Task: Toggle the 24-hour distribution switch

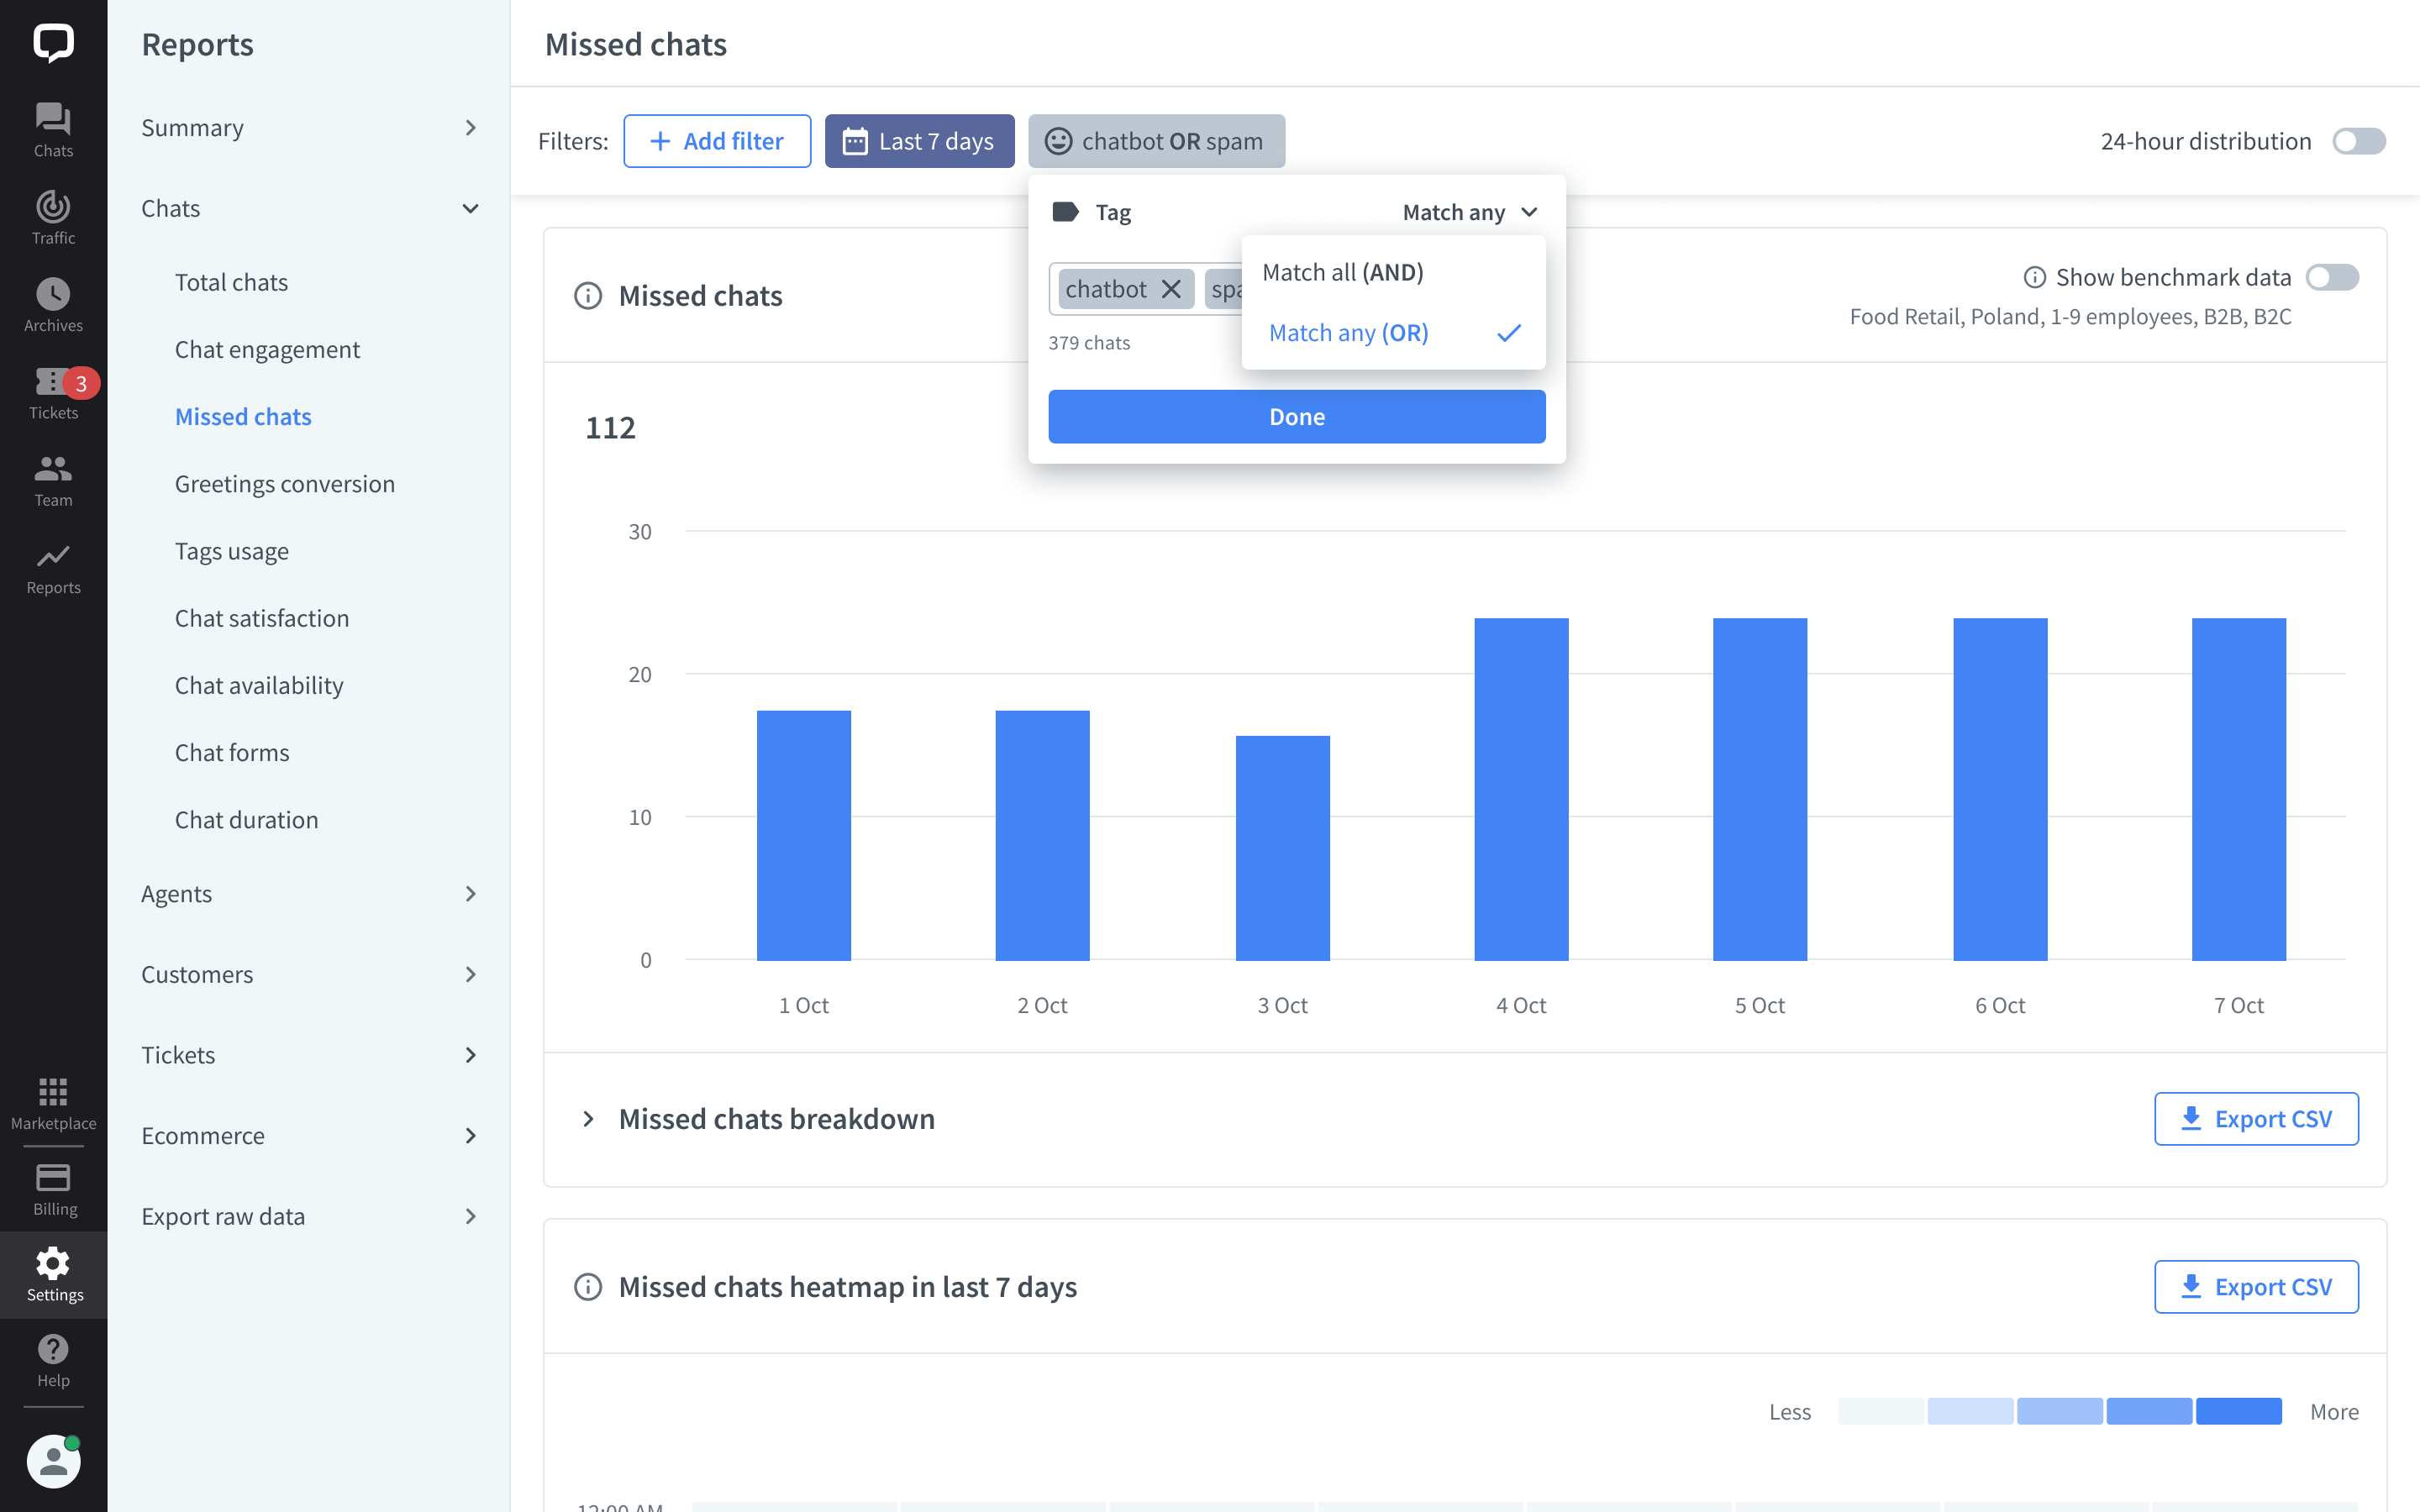Action: [2358, 141]
